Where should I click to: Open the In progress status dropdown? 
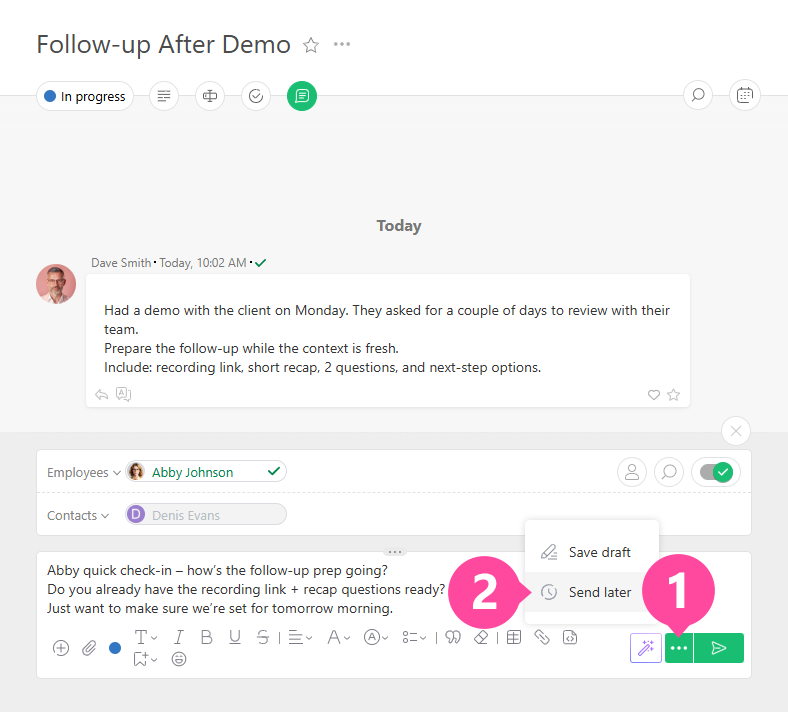[x=86, y=97]
